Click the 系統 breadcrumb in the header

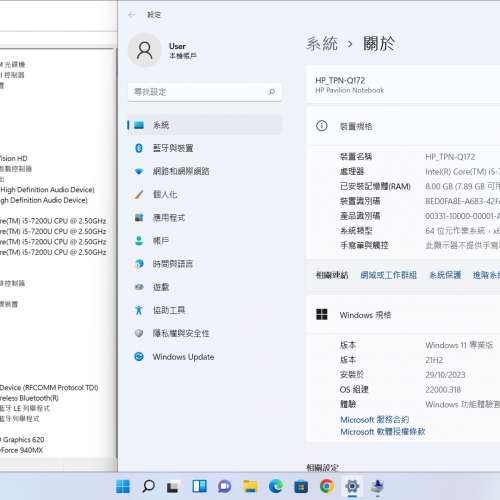(322, 44)
